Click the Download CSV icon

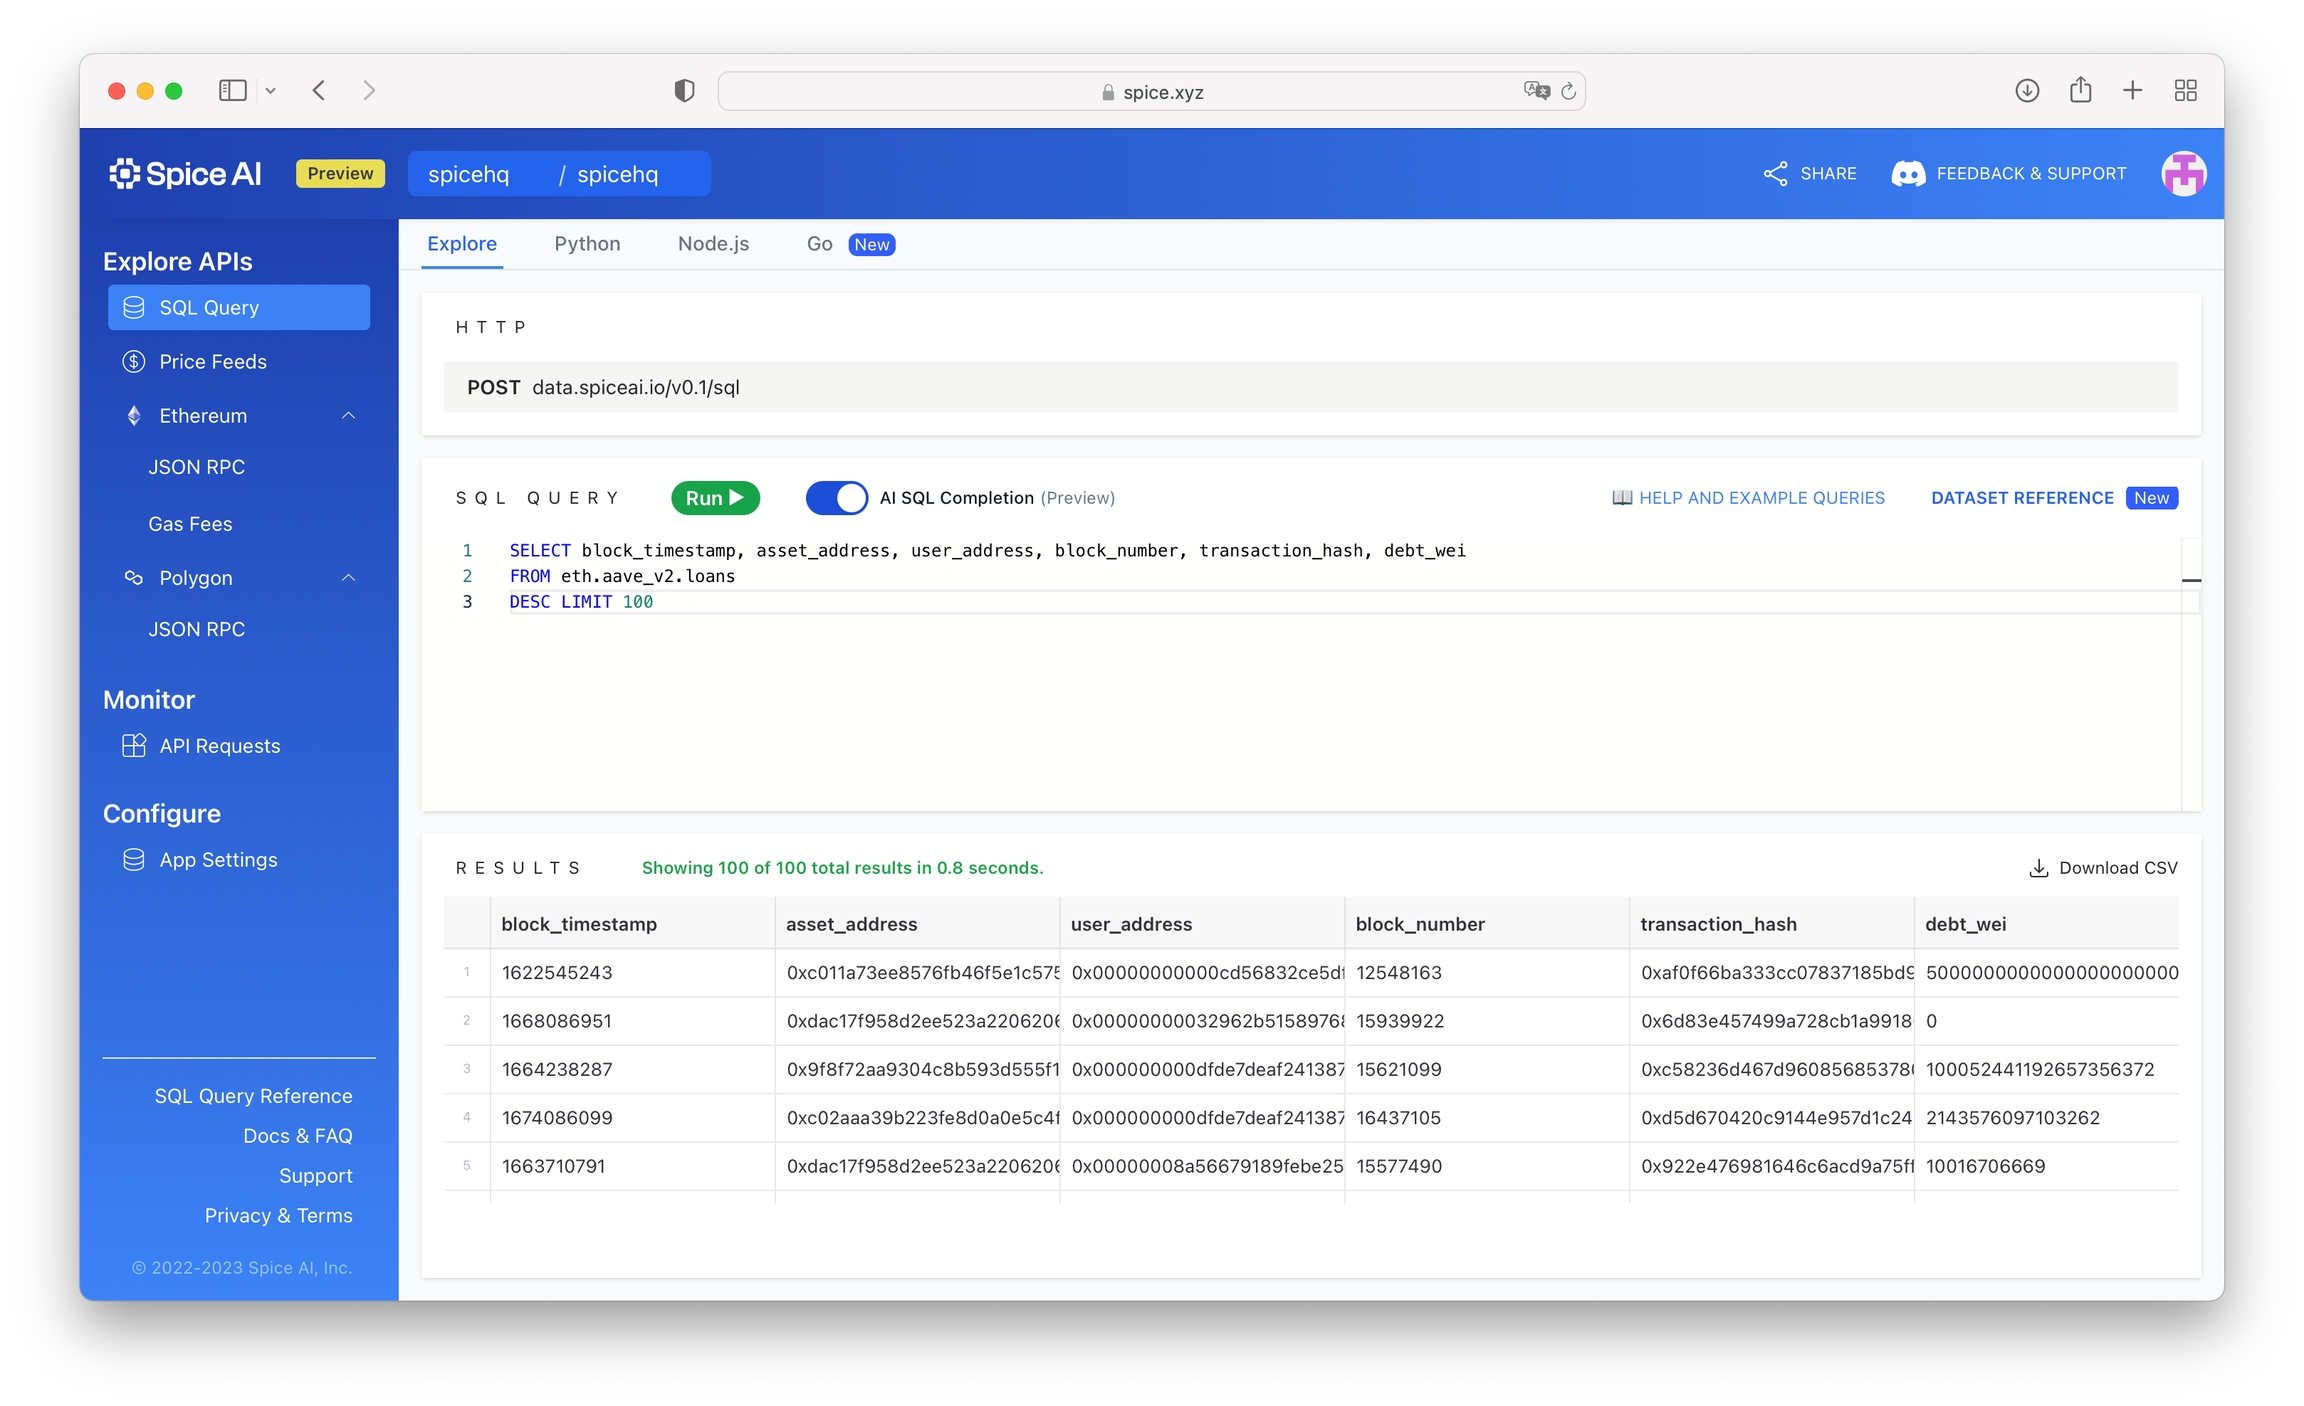pyautogui.click(x=2038, y=868)
